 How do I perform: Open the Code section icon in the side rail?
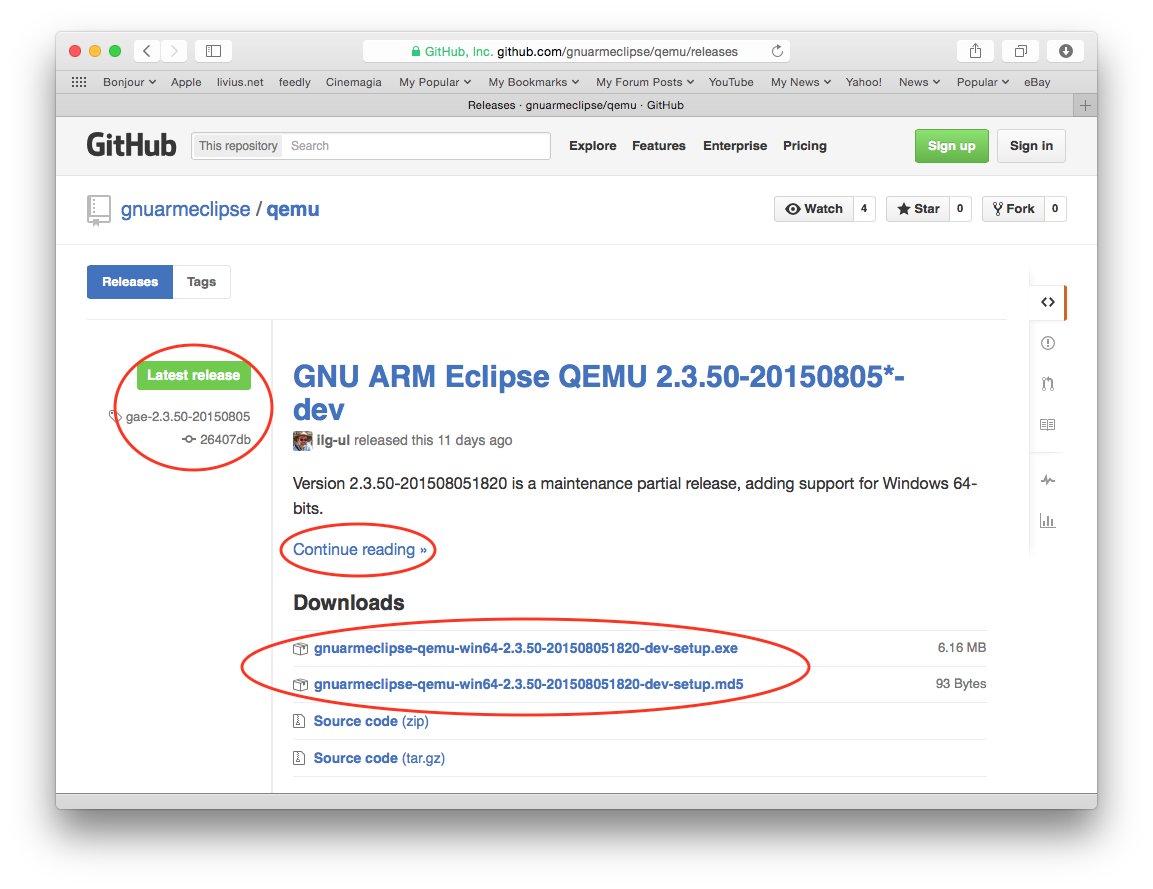pos(1048,302)
